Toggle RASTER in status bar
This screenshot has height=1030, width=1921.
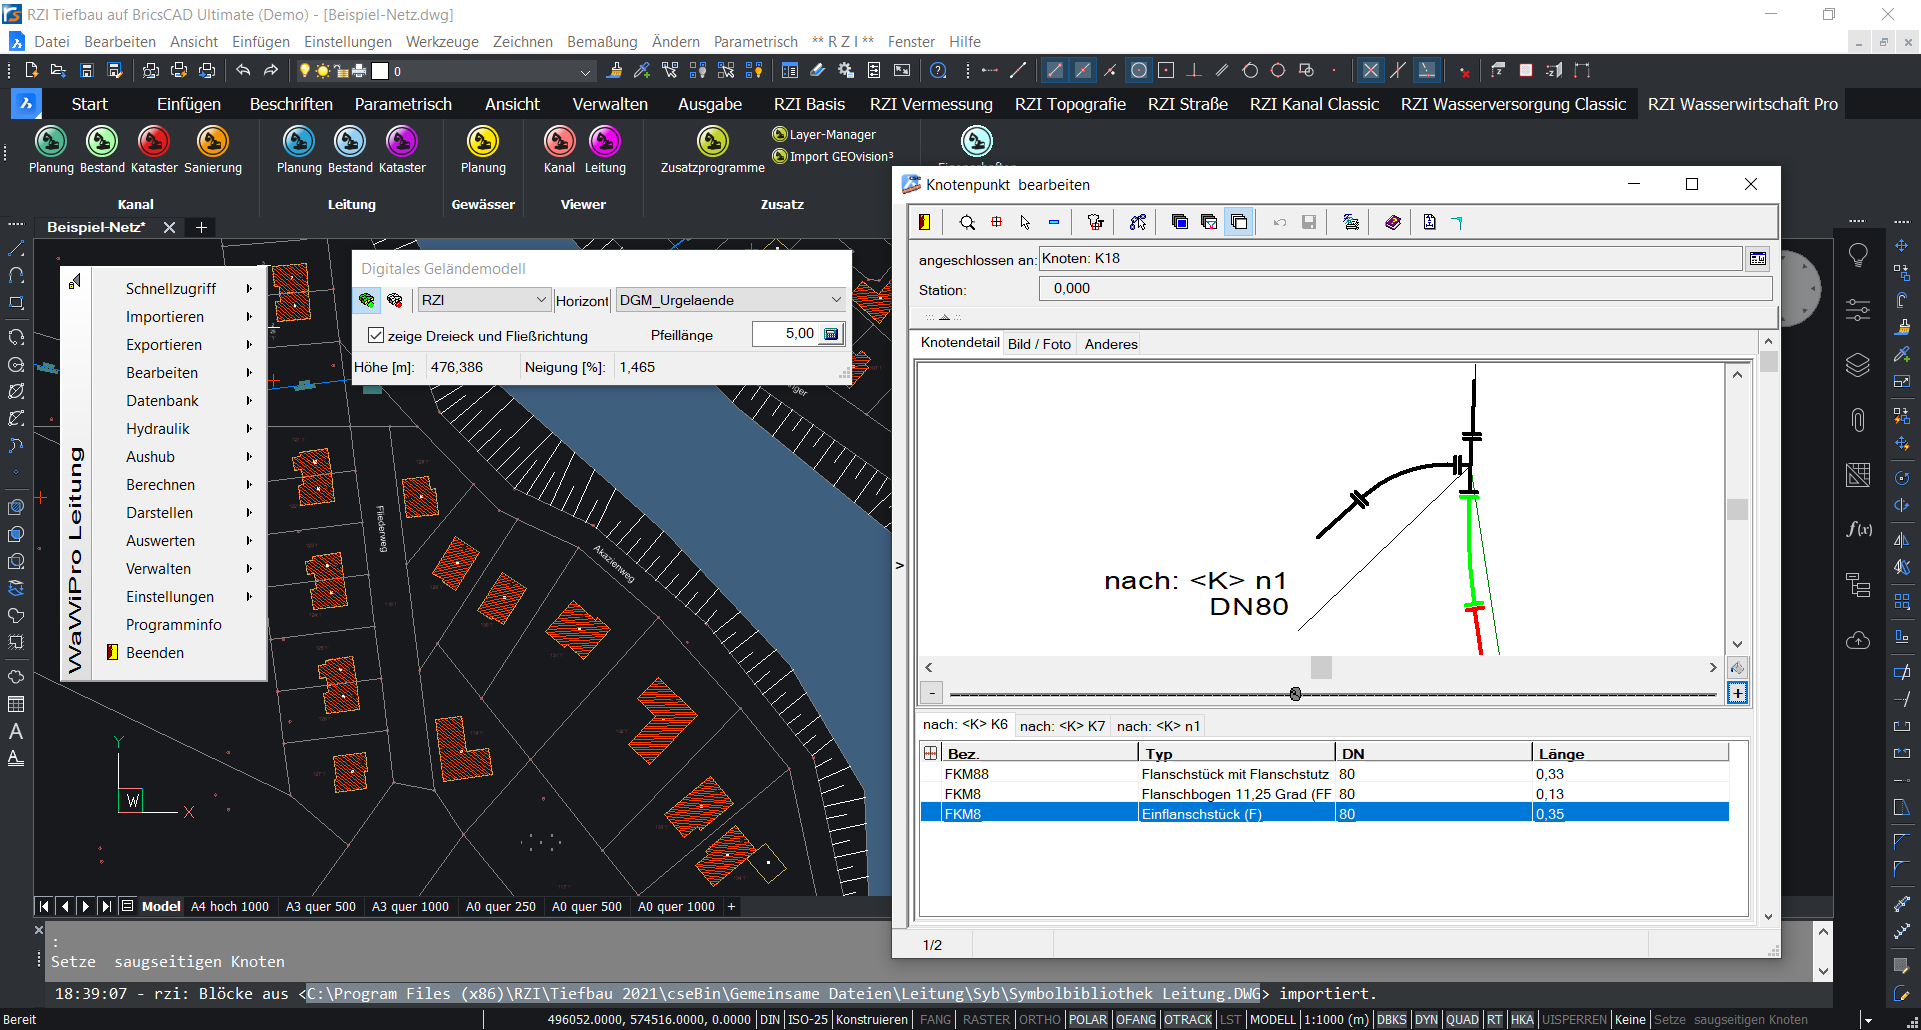coord(986,1019)
